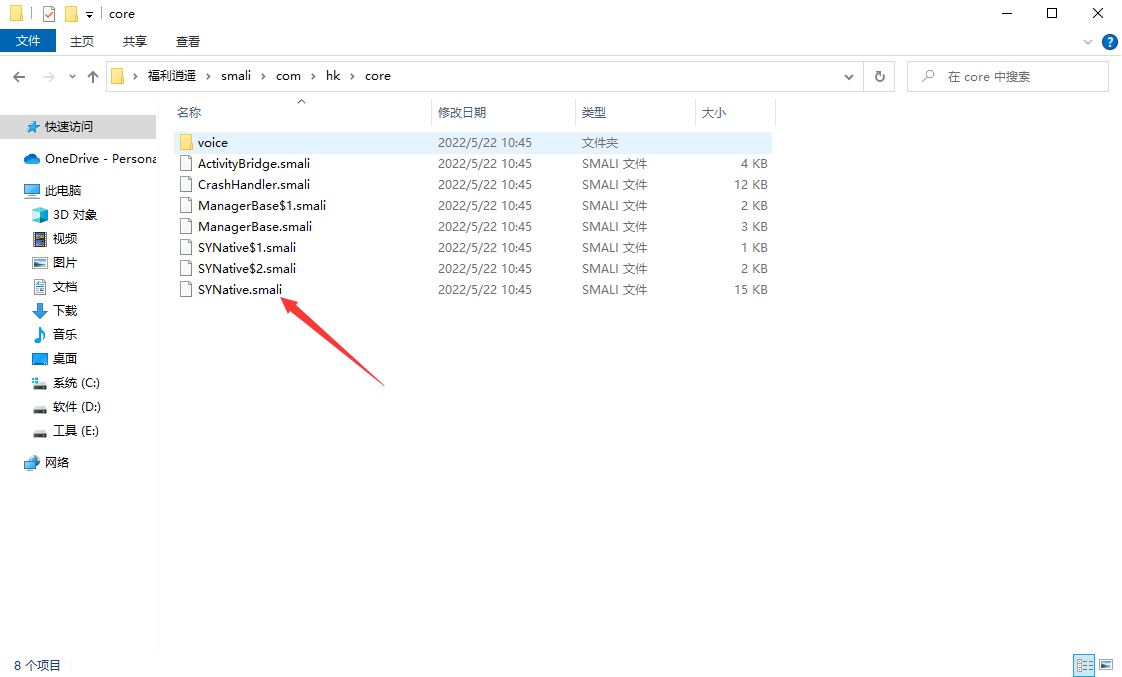Open address bar history dropdown
Viewport: 1122px width, 677px height.
tap(849, 76)
